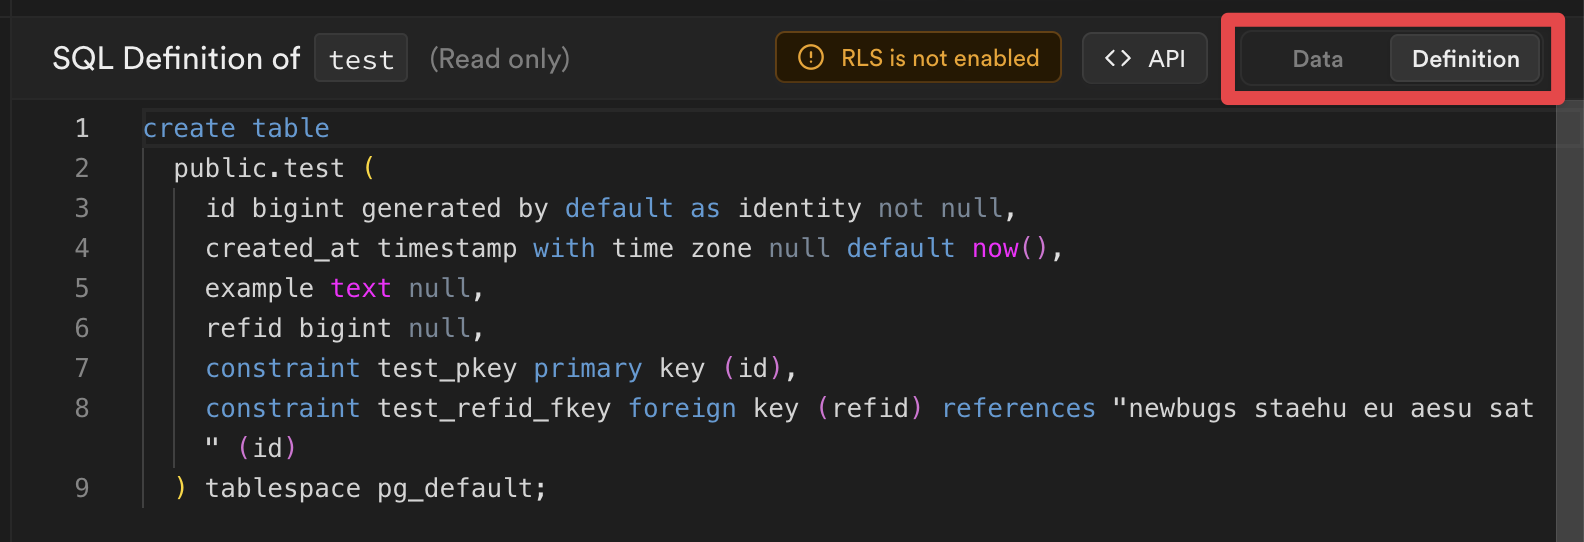Click "test_pkey" constraint name
Screen dimensions: 1584x542
coord(447,368)
